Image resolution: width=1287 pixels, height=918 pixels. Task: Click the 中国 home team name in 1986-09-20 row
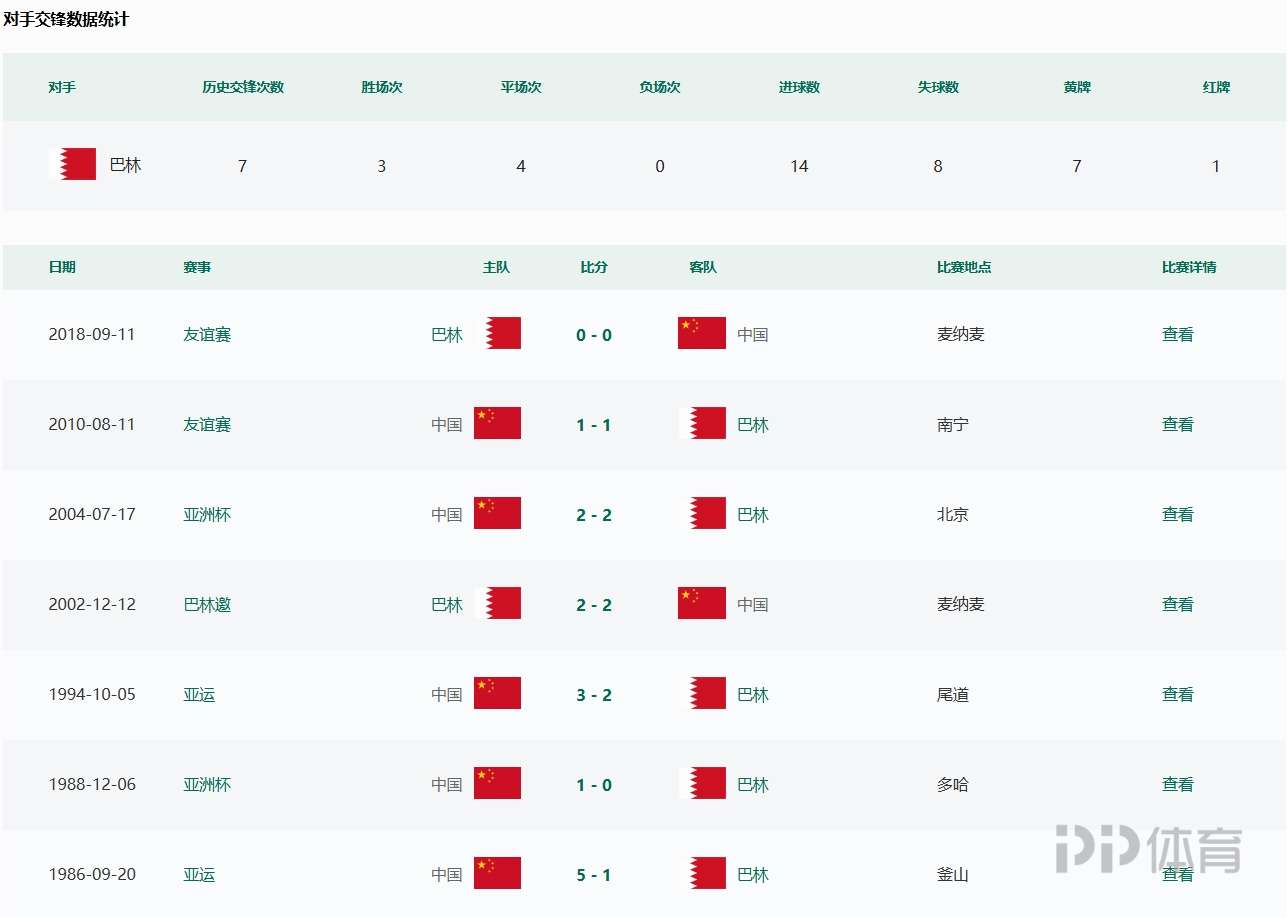click(x=447, y=875)
